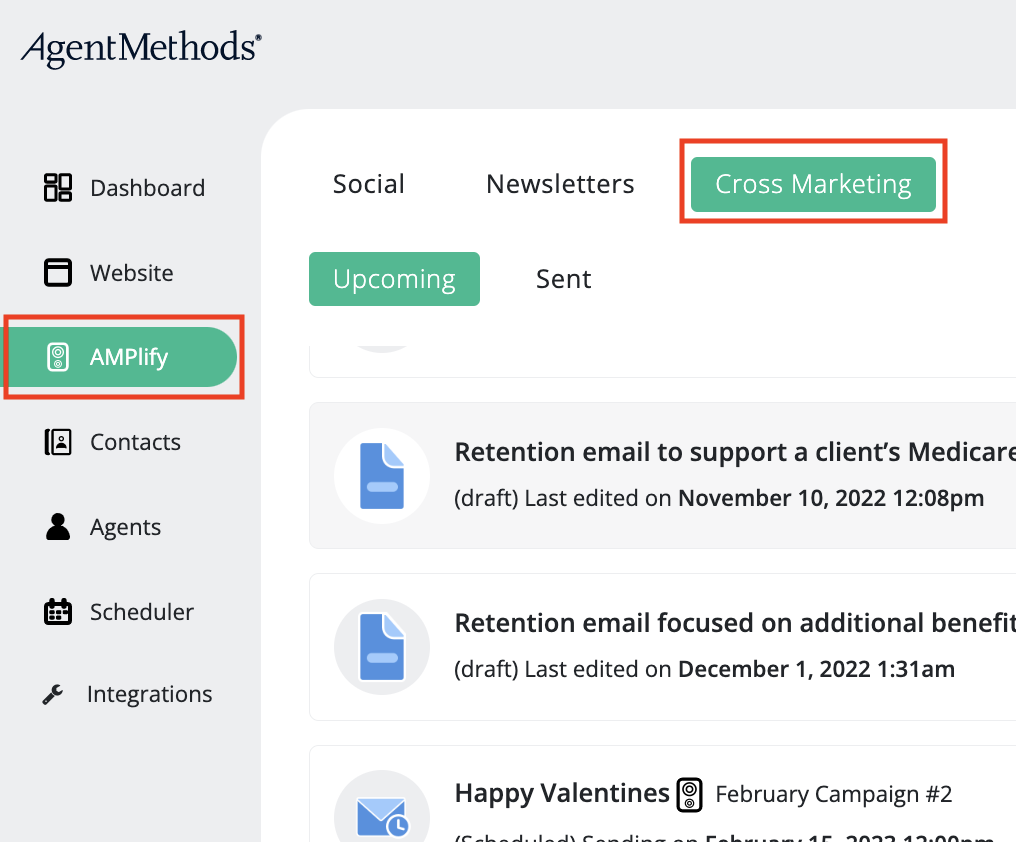
Task: Select the Agents person icon
Action: pos(58,527)
